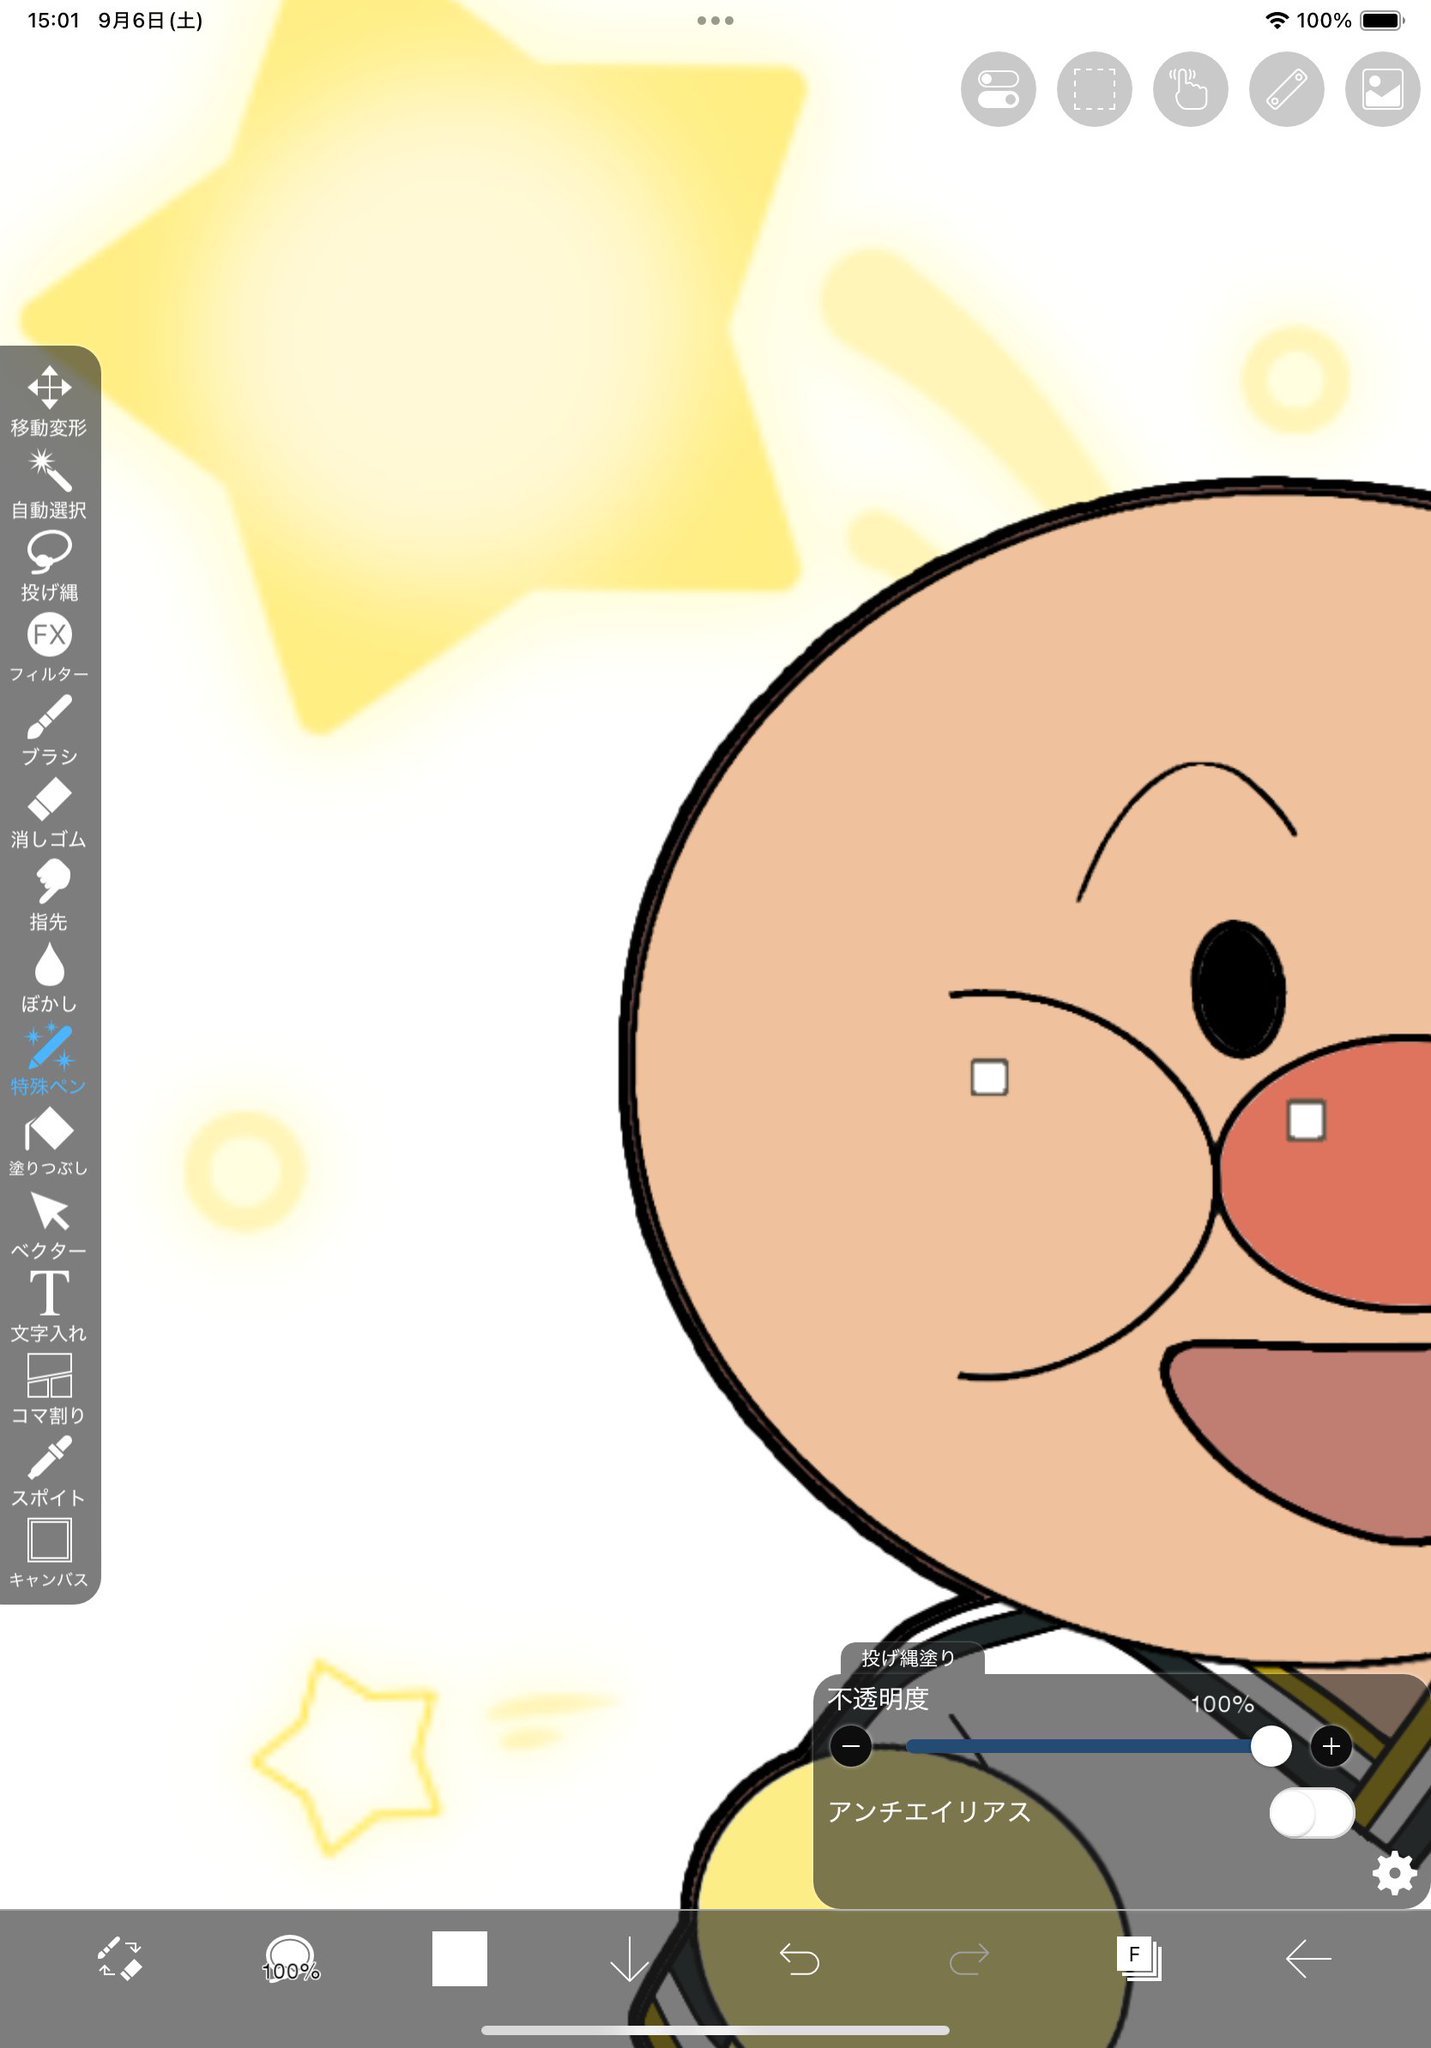Open the gear settings in the pen panel
1431x2048 pixels.
[x=1394, y=1873]
